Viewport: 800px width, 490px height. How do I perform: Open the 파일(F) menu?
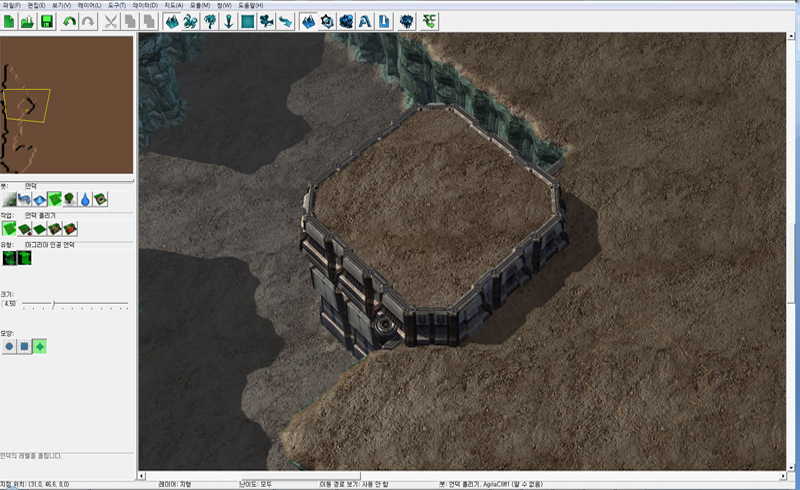click(x=11, y=5)
